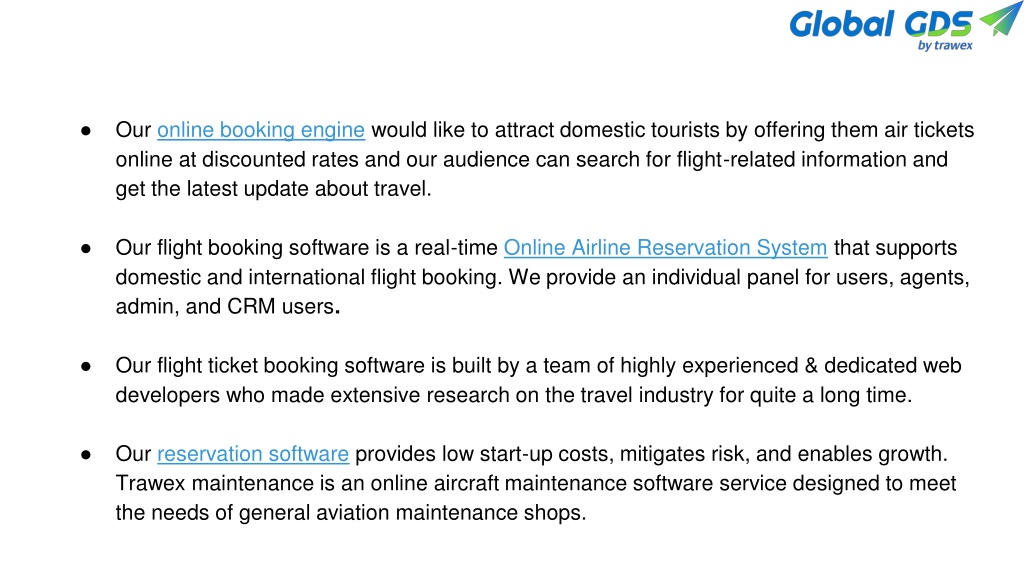The width and height of the screenshot is (1024, 576).
Task: Click the line "get the latest update about travel"
Action: [x=272, y=189]
